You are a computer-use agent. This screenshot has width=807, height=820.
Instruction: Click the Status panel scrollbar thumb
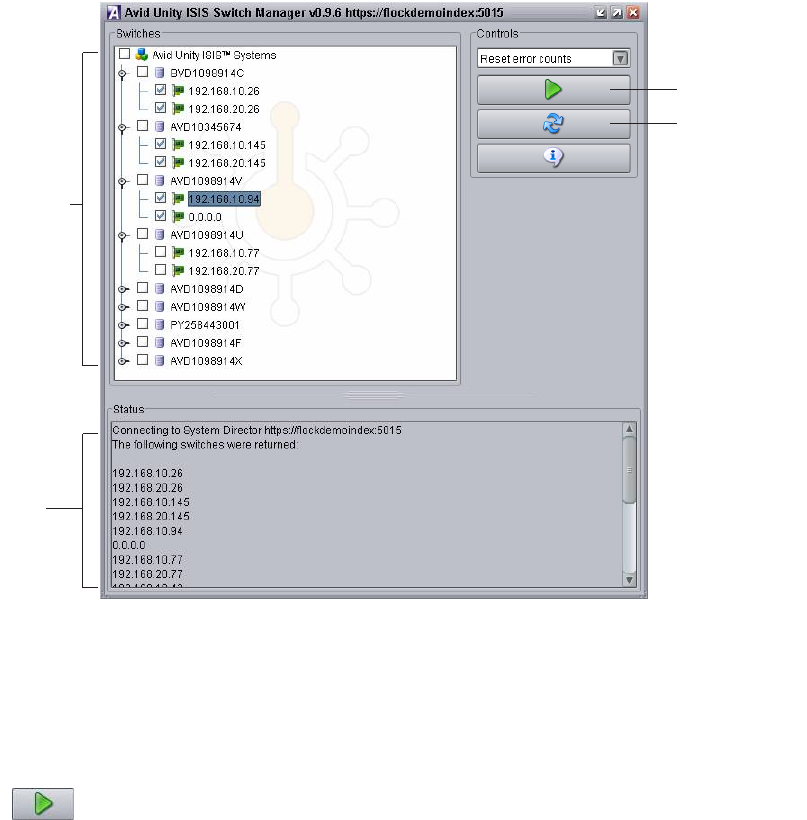(x=629, y=470)
